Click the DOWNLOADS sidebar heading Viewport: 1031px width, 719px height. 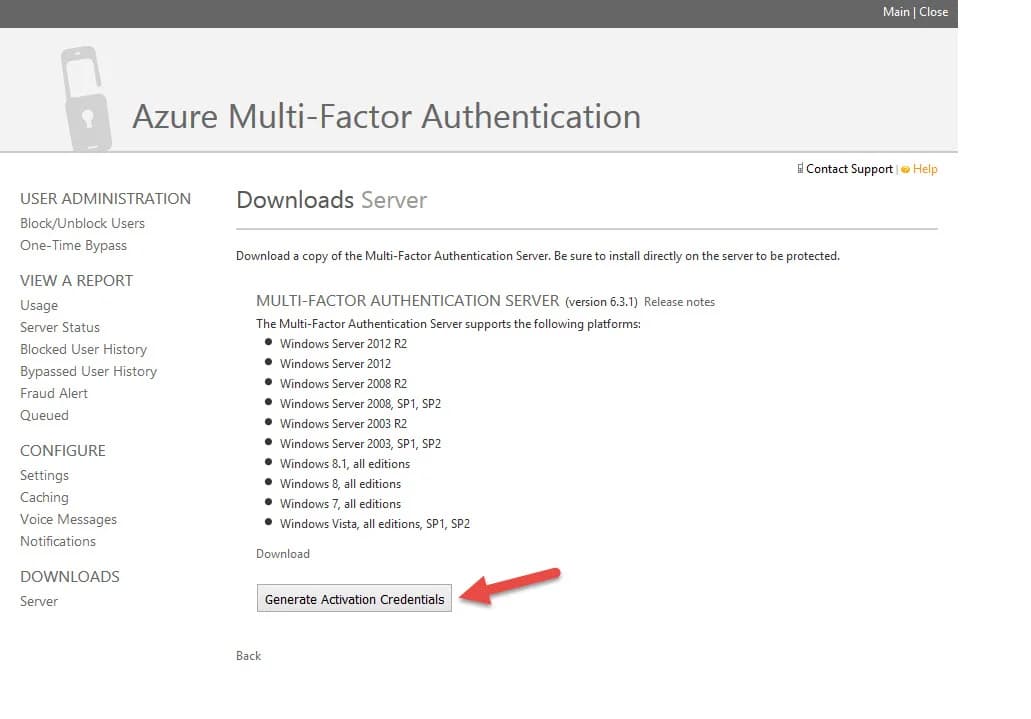[70, 576]
